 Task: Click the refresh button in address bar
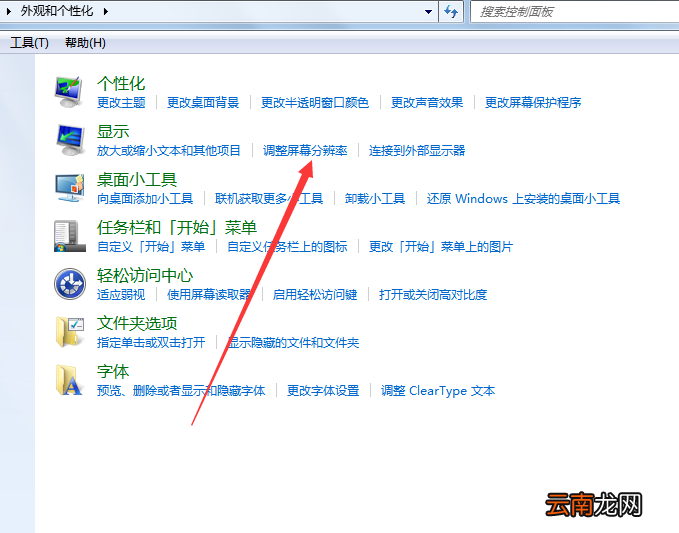coord(451,12)
